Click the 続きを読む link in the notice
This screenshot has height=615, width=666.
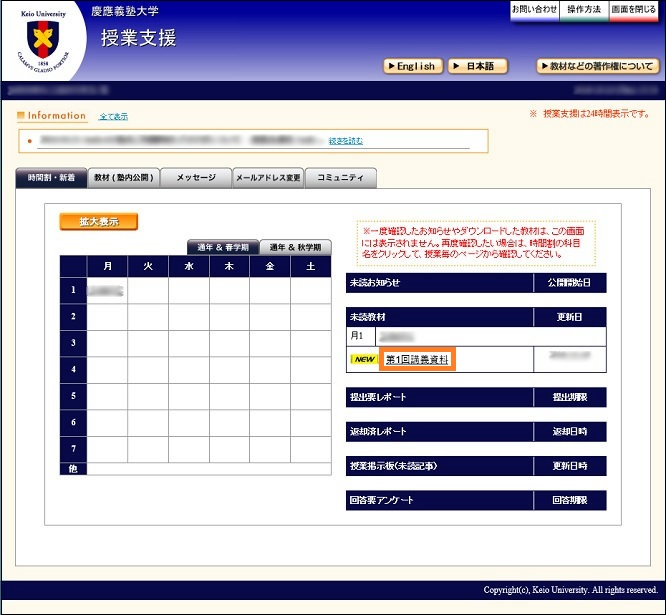pyautogui.click(x=346, y=141)
